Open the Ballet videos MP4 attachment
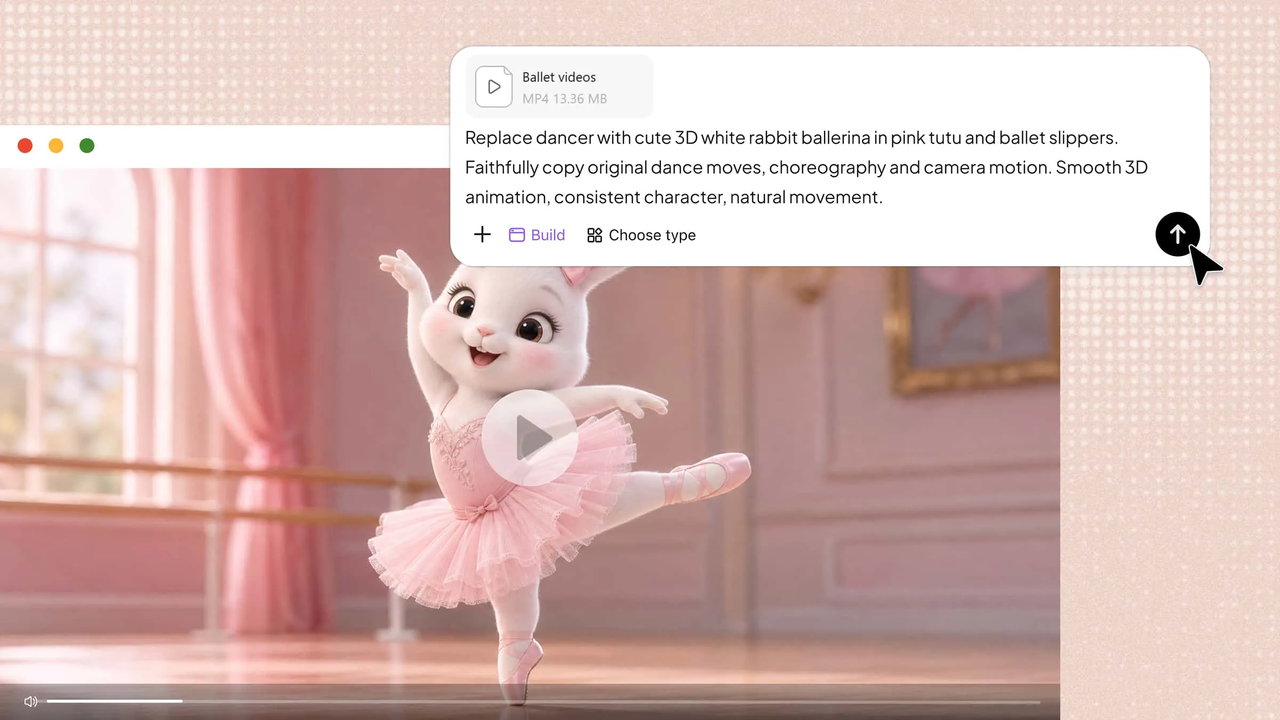Viewport: 1280px width, 720px height. [559, 87]
